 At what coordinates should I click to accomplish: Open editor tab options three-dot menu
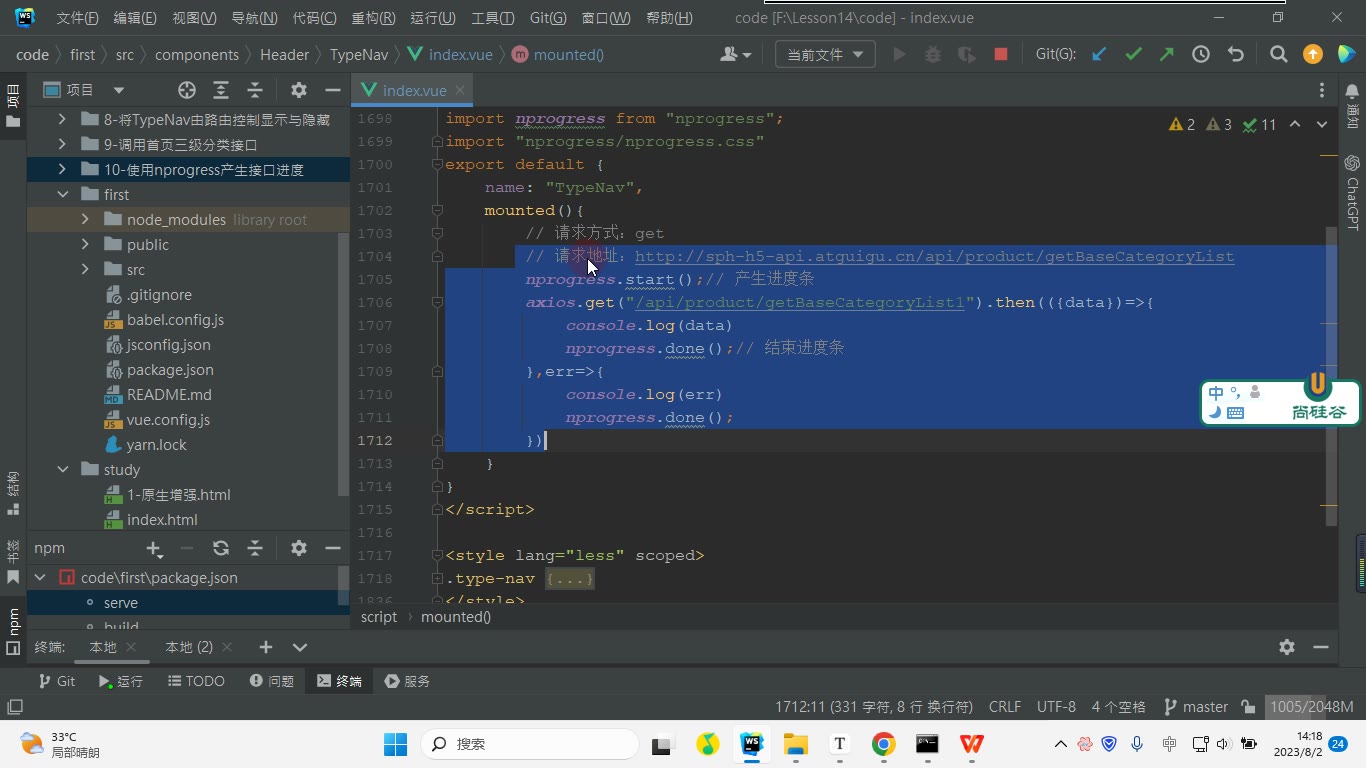[1321, 90]
